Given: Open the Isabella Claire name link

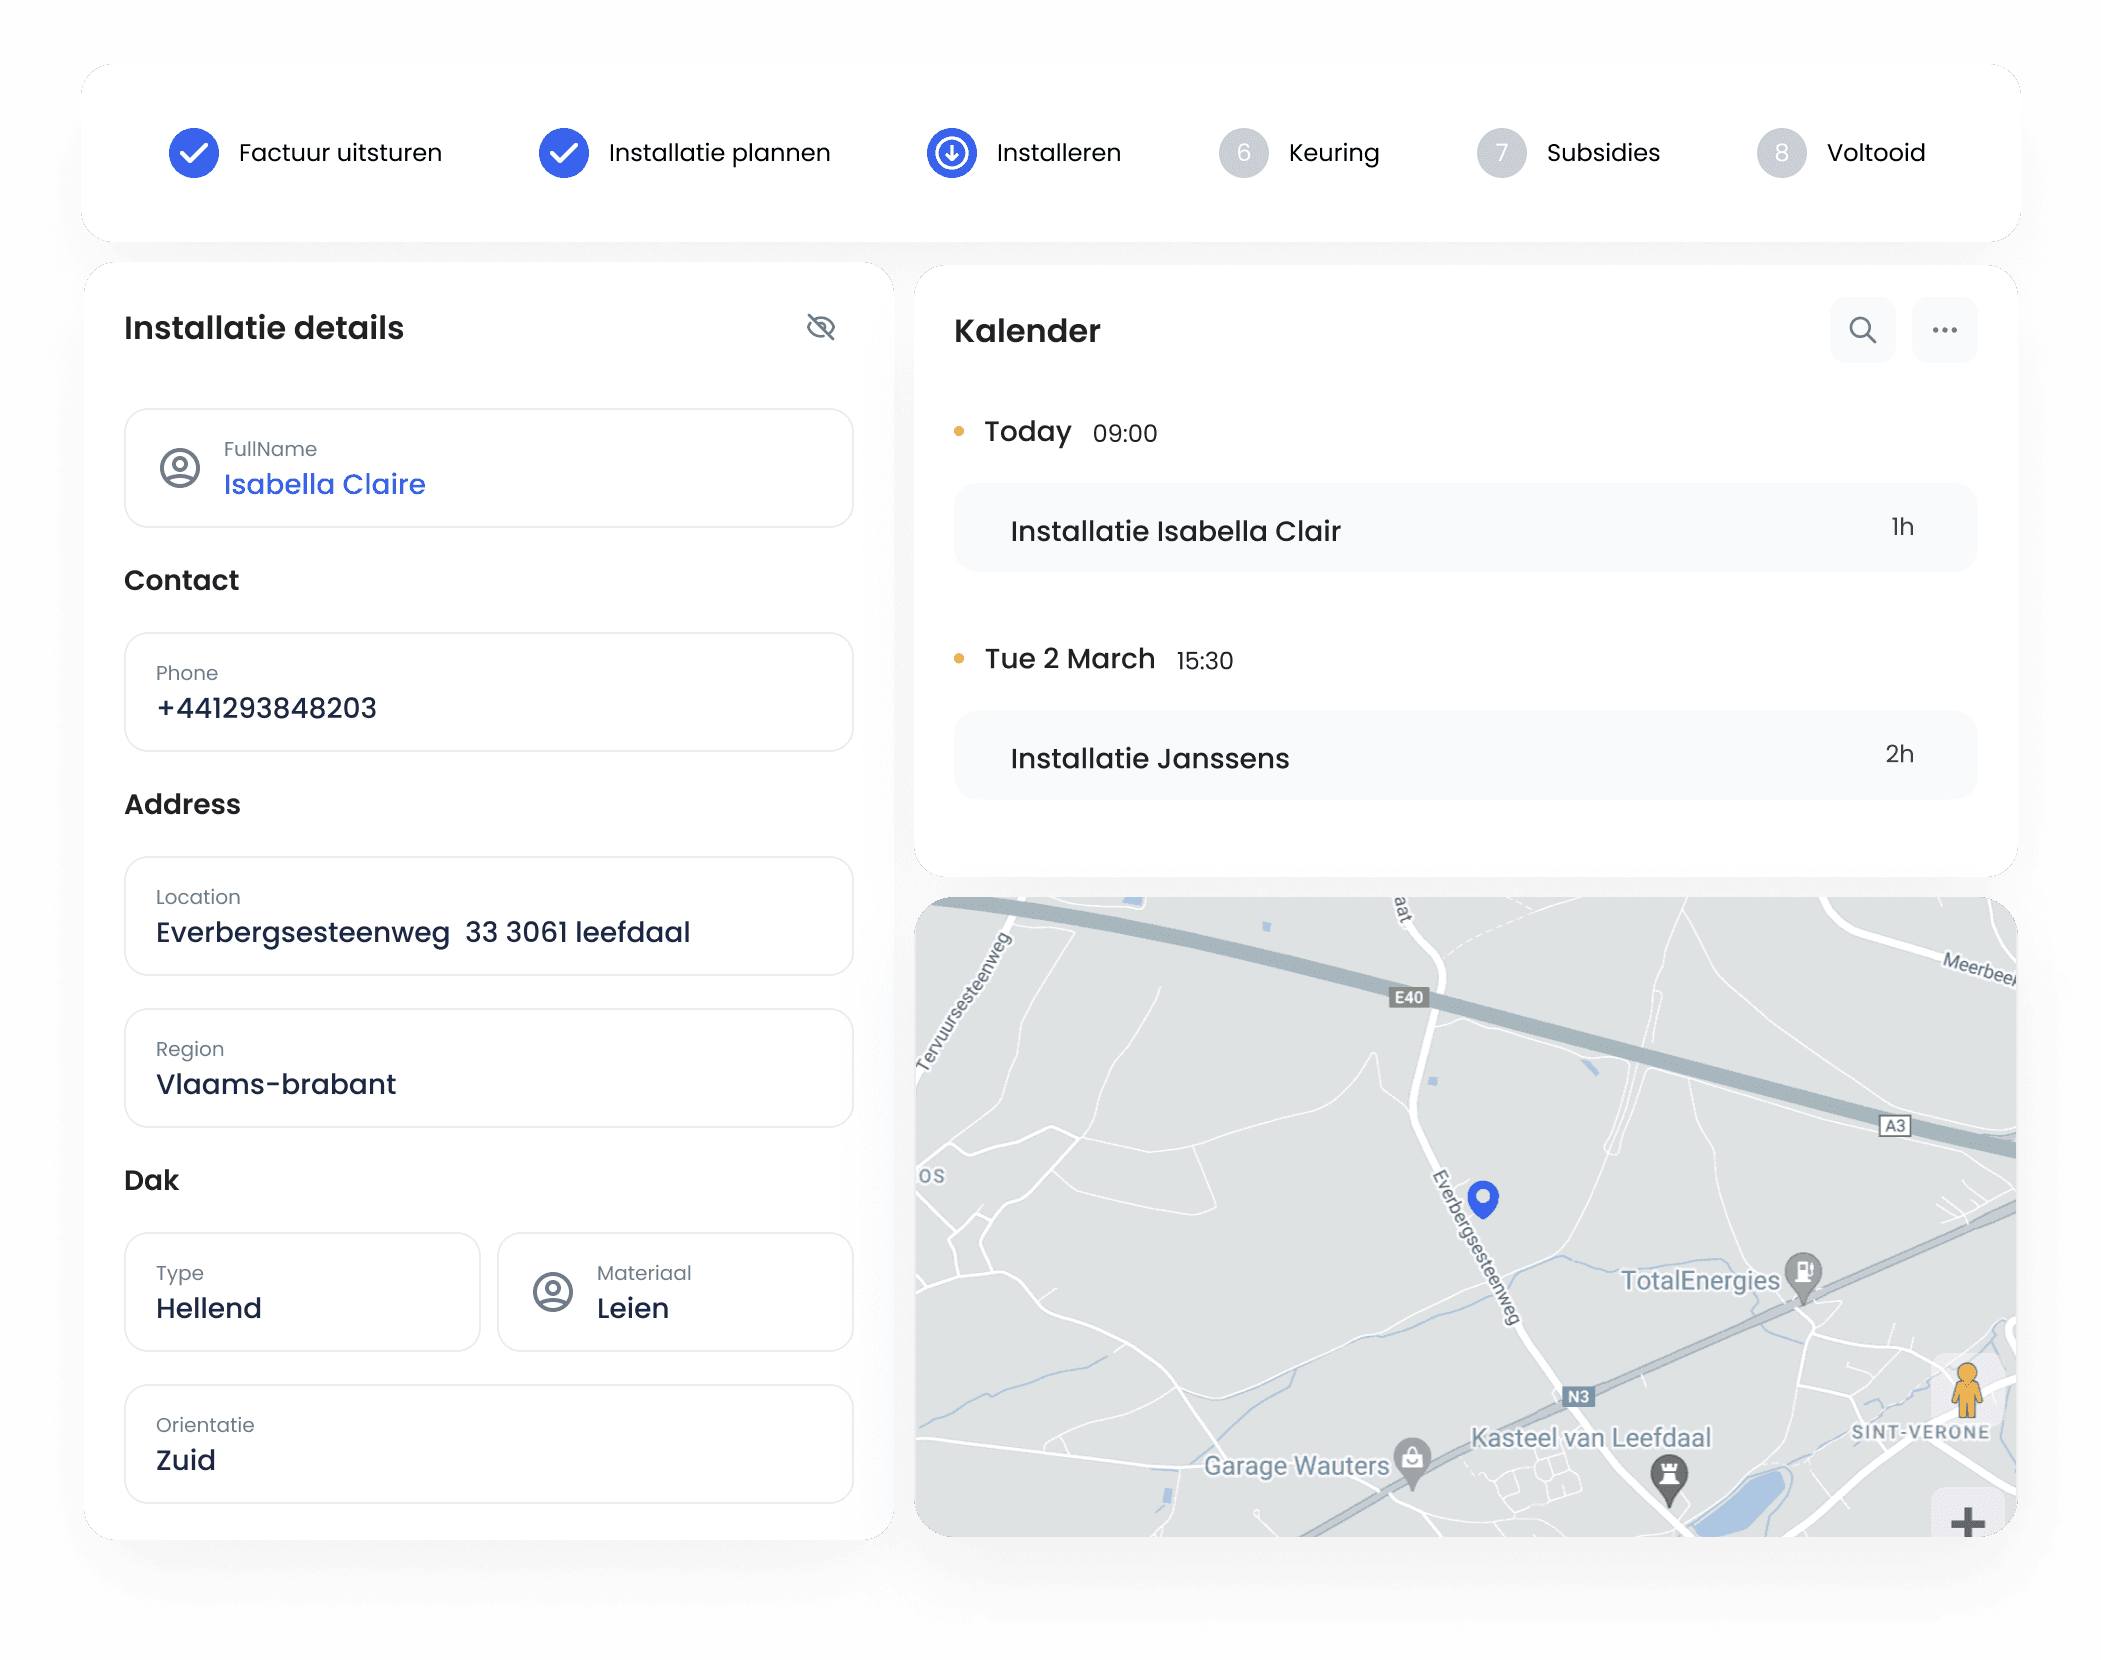Looking at the screenshot, I should (325, 484).
